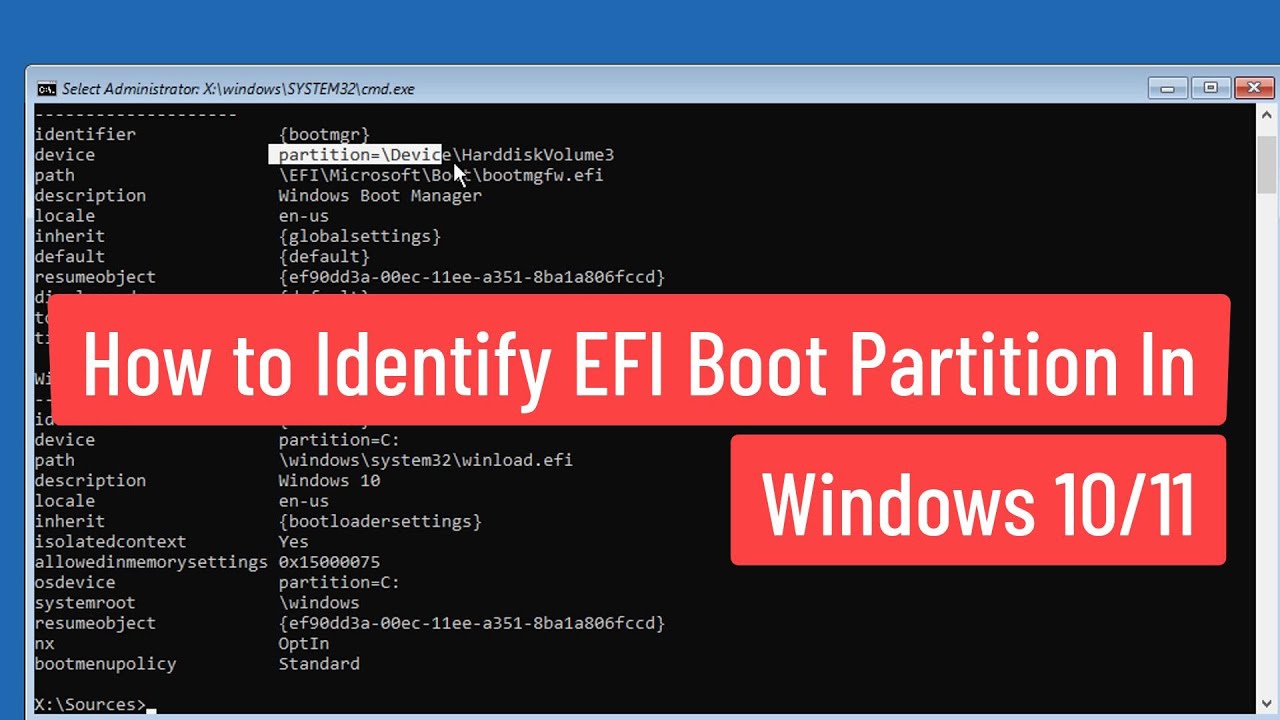The width and height of the screenshot is (1280, 720).
Task: Click the '\windows' systemroot value
Action: [x=319, y=603]
